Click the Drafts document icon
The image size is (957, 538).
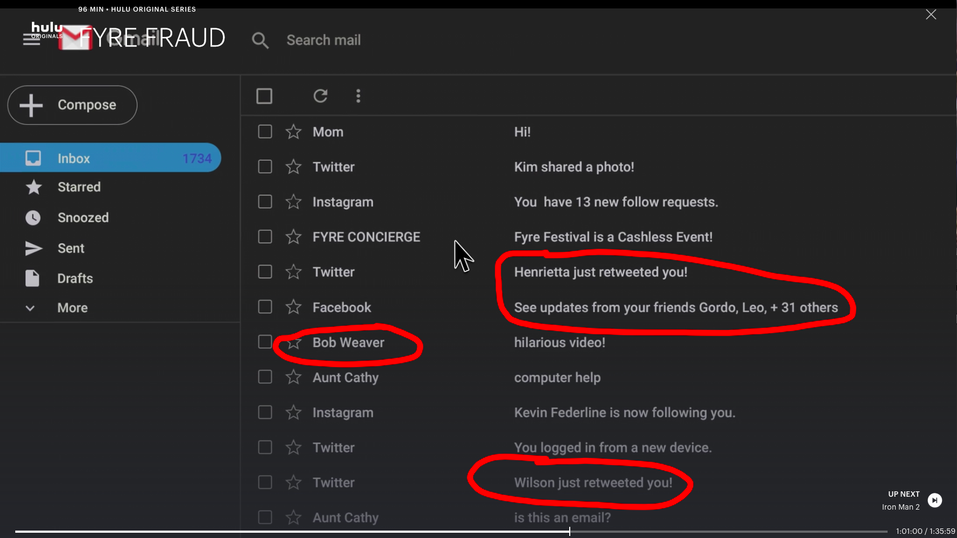pos(32,278)
